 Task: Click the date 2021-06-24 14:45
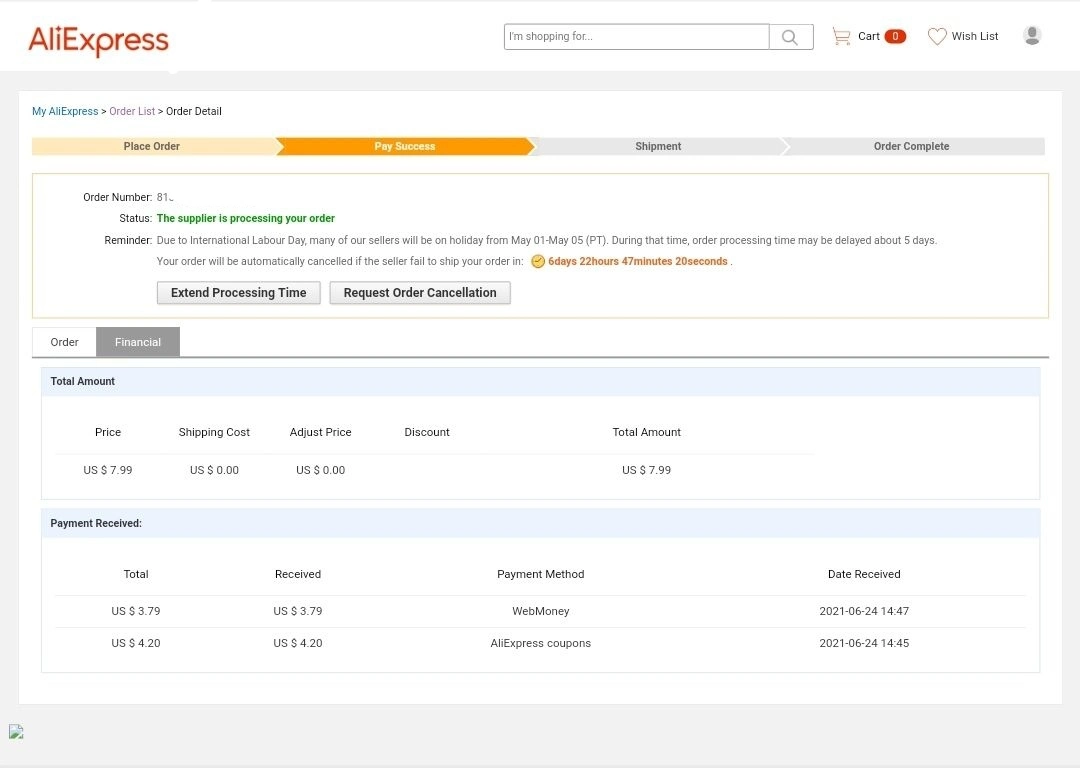[x=864, y=643]
